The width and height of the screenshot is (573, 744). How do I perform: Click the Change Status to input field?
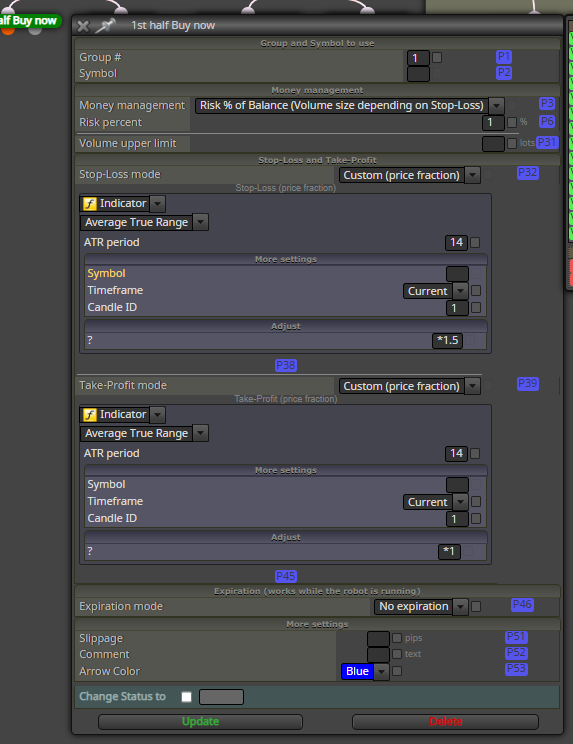(222, 697)
